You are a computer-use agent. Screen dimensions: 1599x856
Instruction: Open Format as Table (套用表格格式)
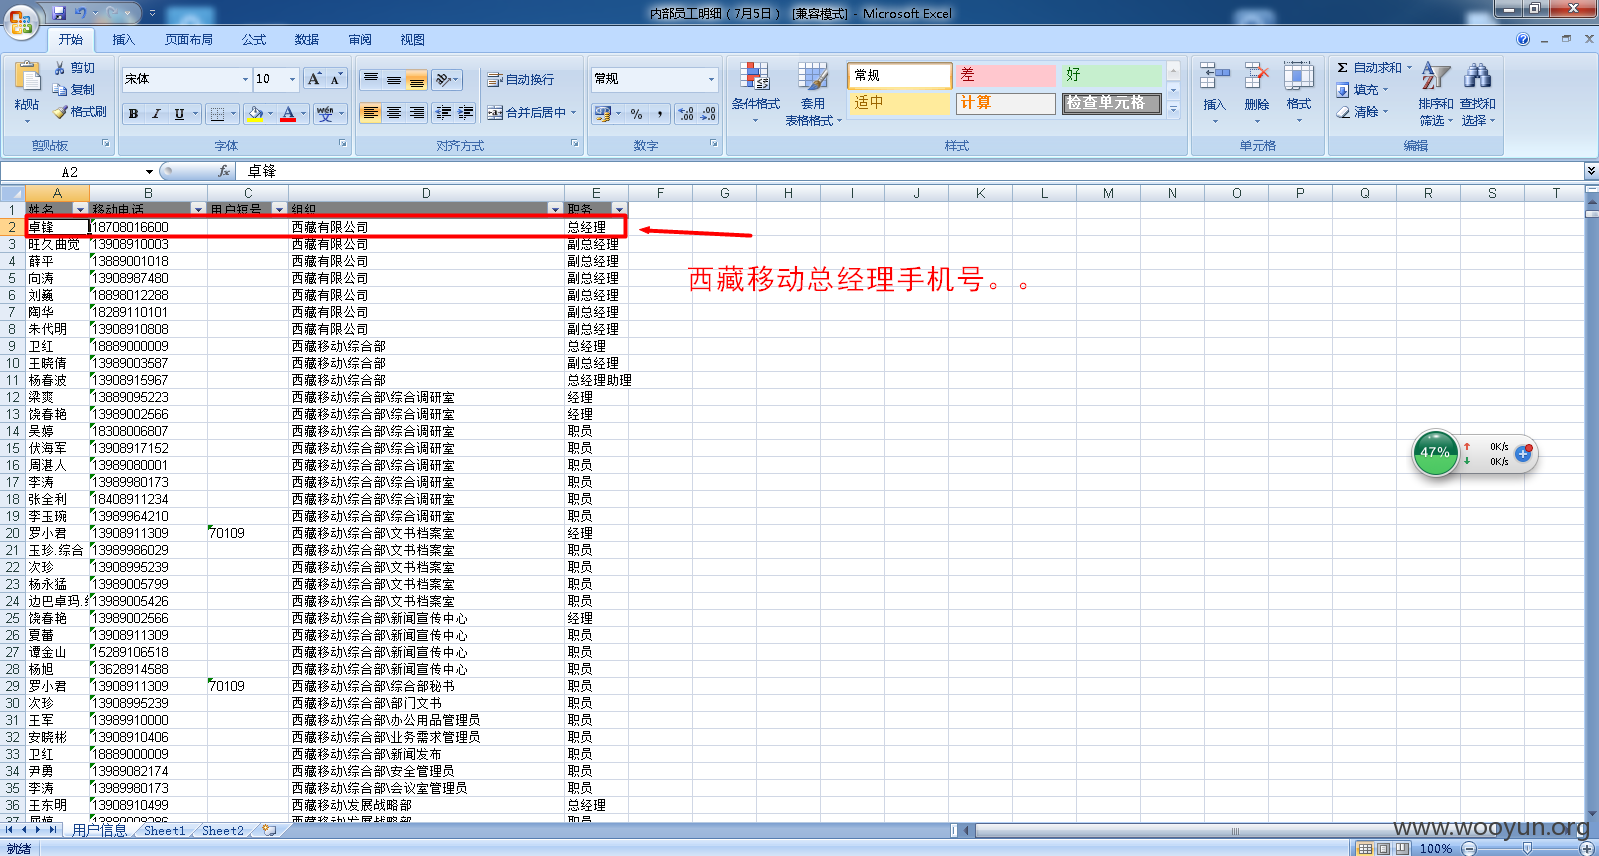813,93
